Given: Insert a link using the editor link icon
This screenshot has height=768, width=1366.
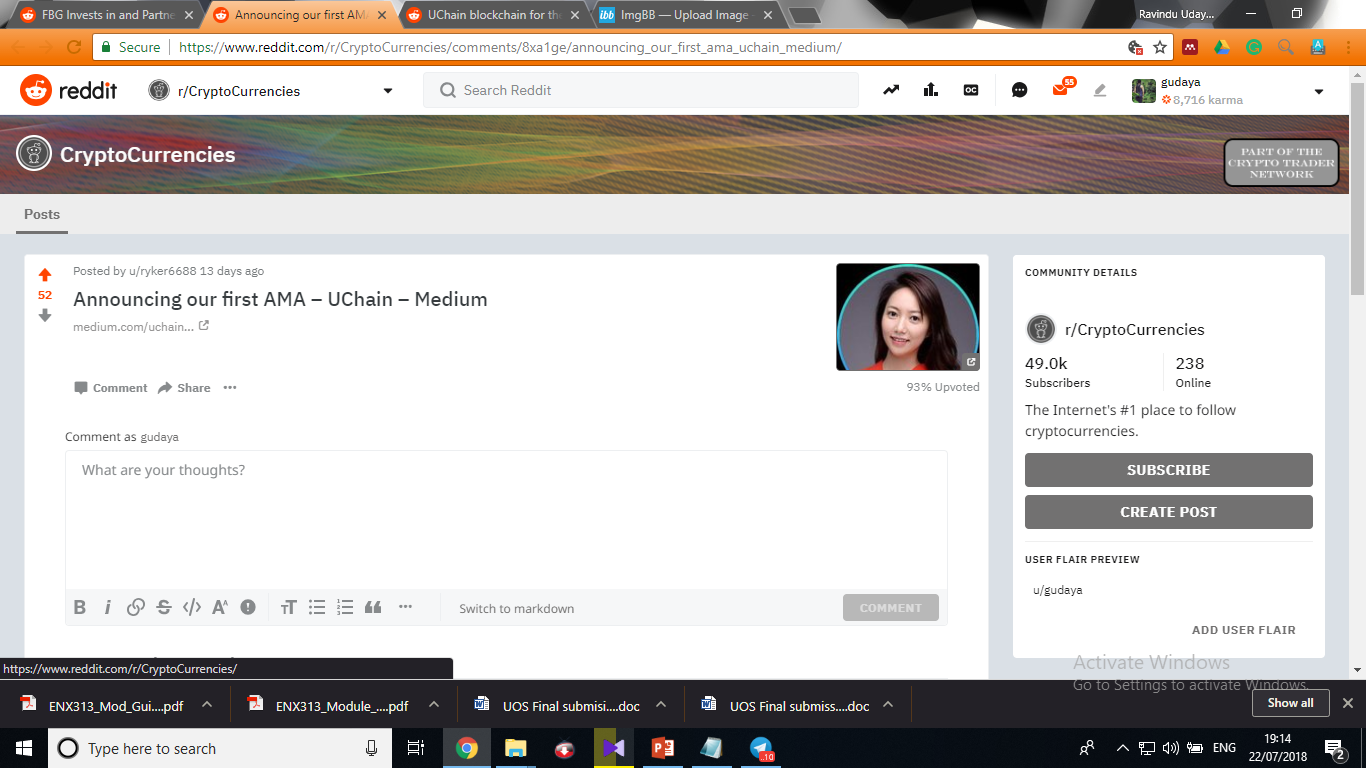Looking at the screenshot, I should (x=136, y=607).
